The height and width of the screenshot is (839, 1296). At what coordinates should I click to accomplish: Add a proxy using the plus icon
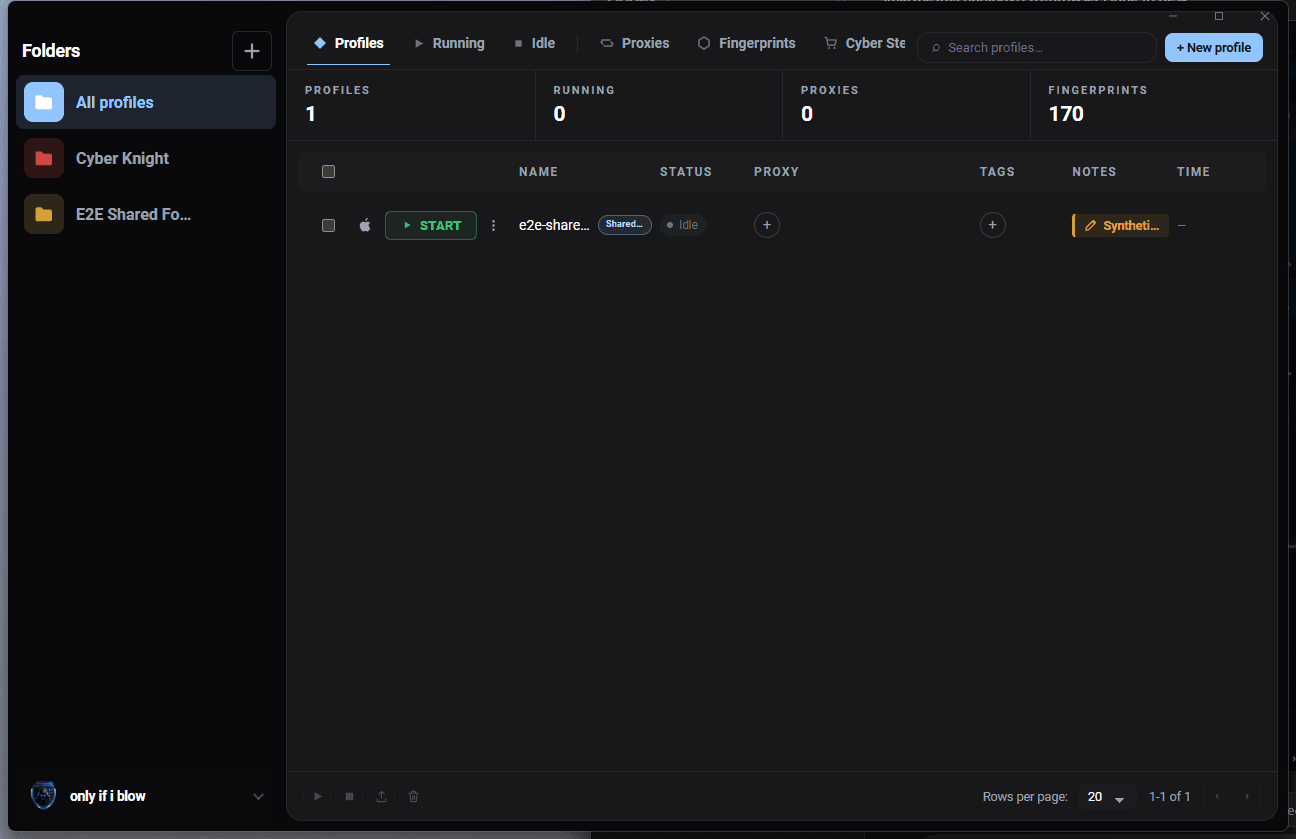click(767, 225)
